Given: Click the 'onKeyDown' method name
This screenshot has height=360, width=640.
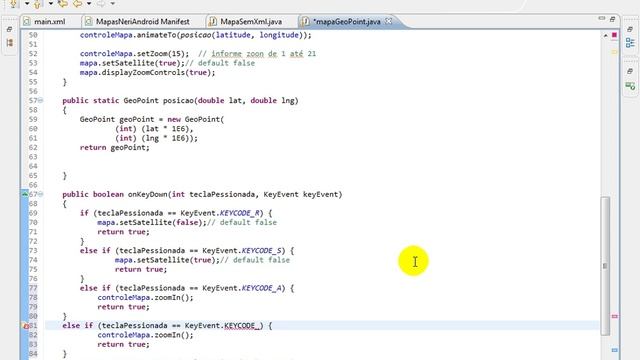Looking at the screenshot, I should tap(148, 194).
